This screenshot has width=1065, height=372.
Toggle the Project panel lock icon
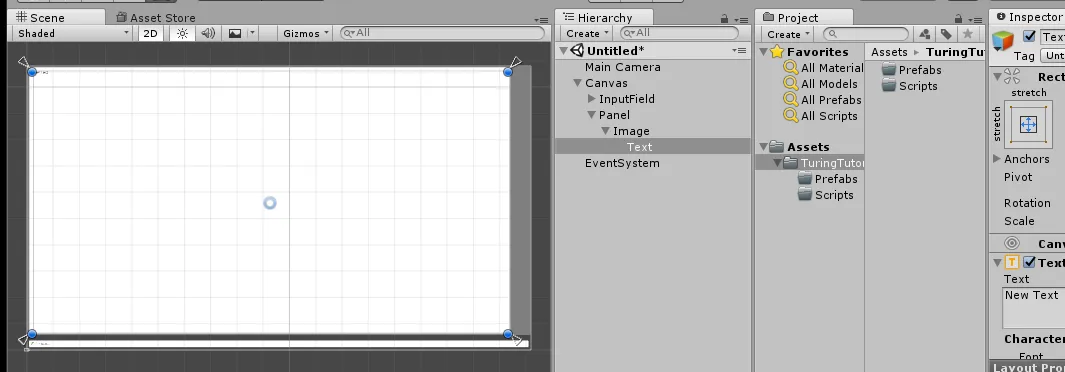(958, 19)
